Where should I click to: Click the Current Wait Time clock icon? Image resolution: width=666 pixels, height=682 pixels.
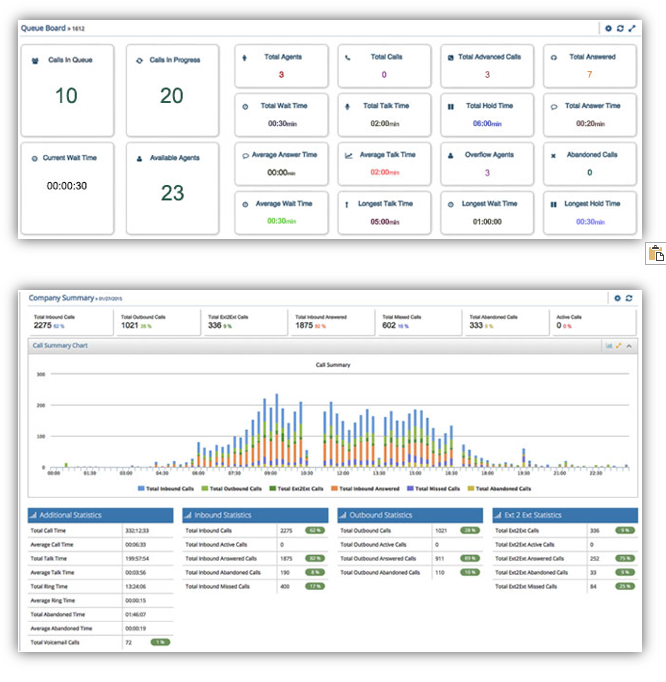click(x=34, y=159)
